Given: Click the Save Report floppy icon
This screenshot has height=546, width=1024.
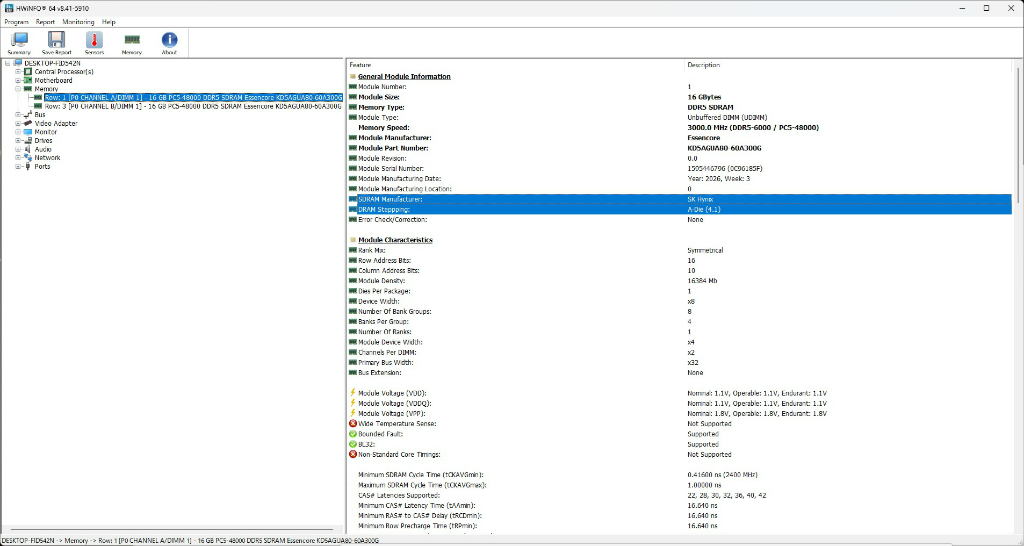Looking at the screenshot, I should (57, 43).
